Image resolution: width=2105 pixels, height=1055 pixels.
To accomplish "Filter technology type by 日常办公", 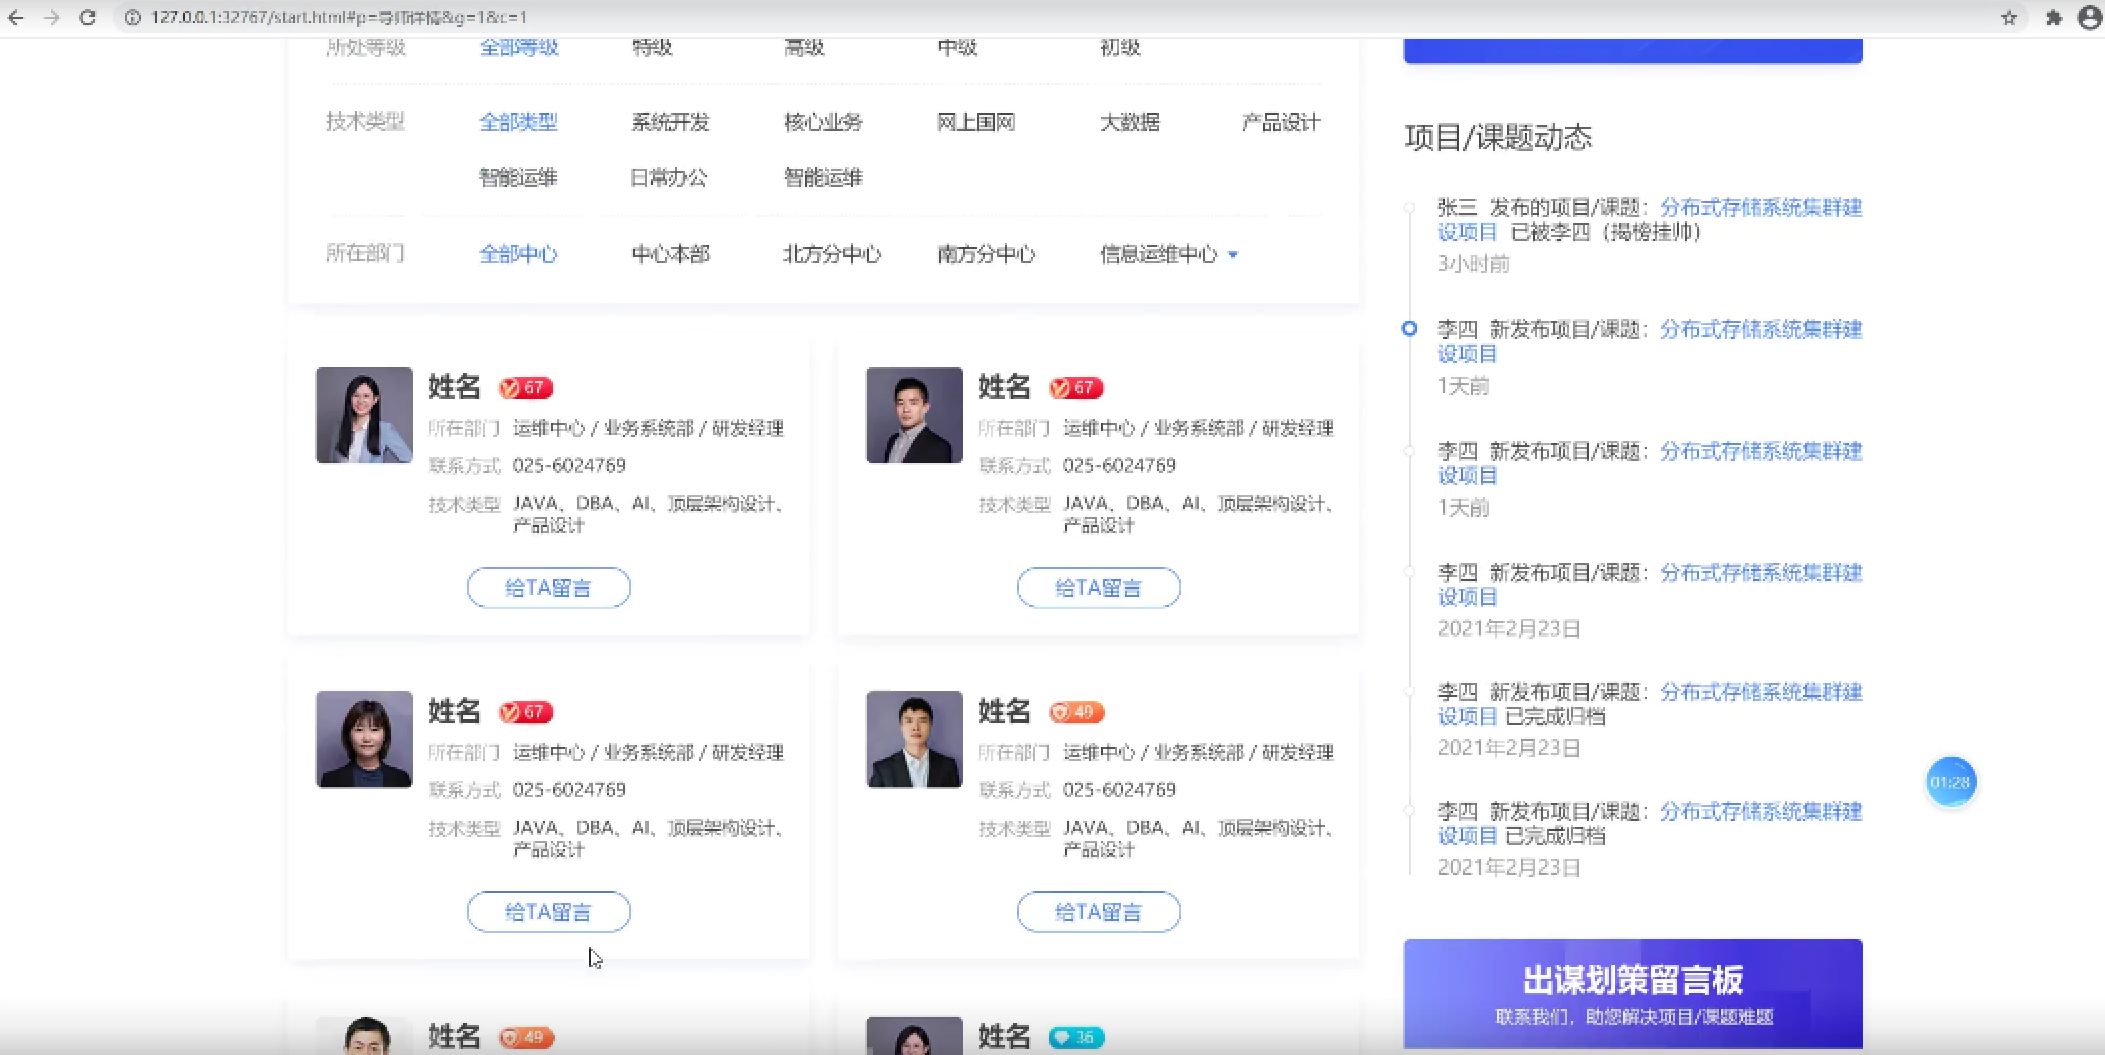I will click(x=669, y=177).
